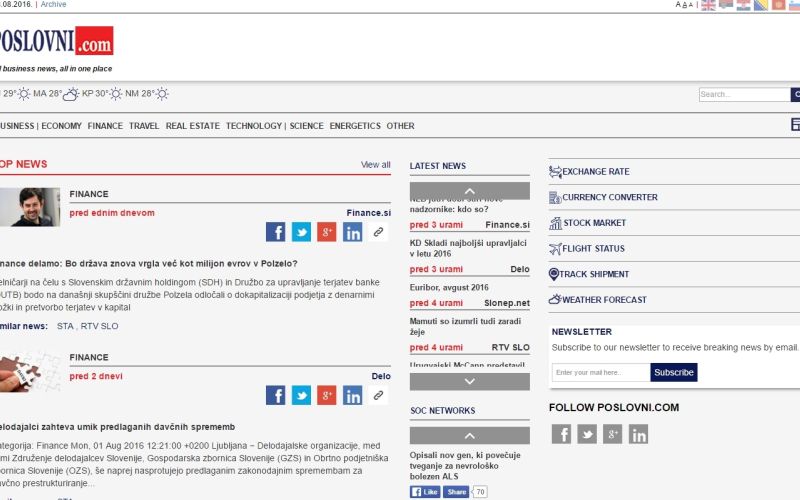The height and width of the screenshot is (500, 800).
Task: Open the Real Estate menu category
Action: pyautogui.click(x=192, y=126)
